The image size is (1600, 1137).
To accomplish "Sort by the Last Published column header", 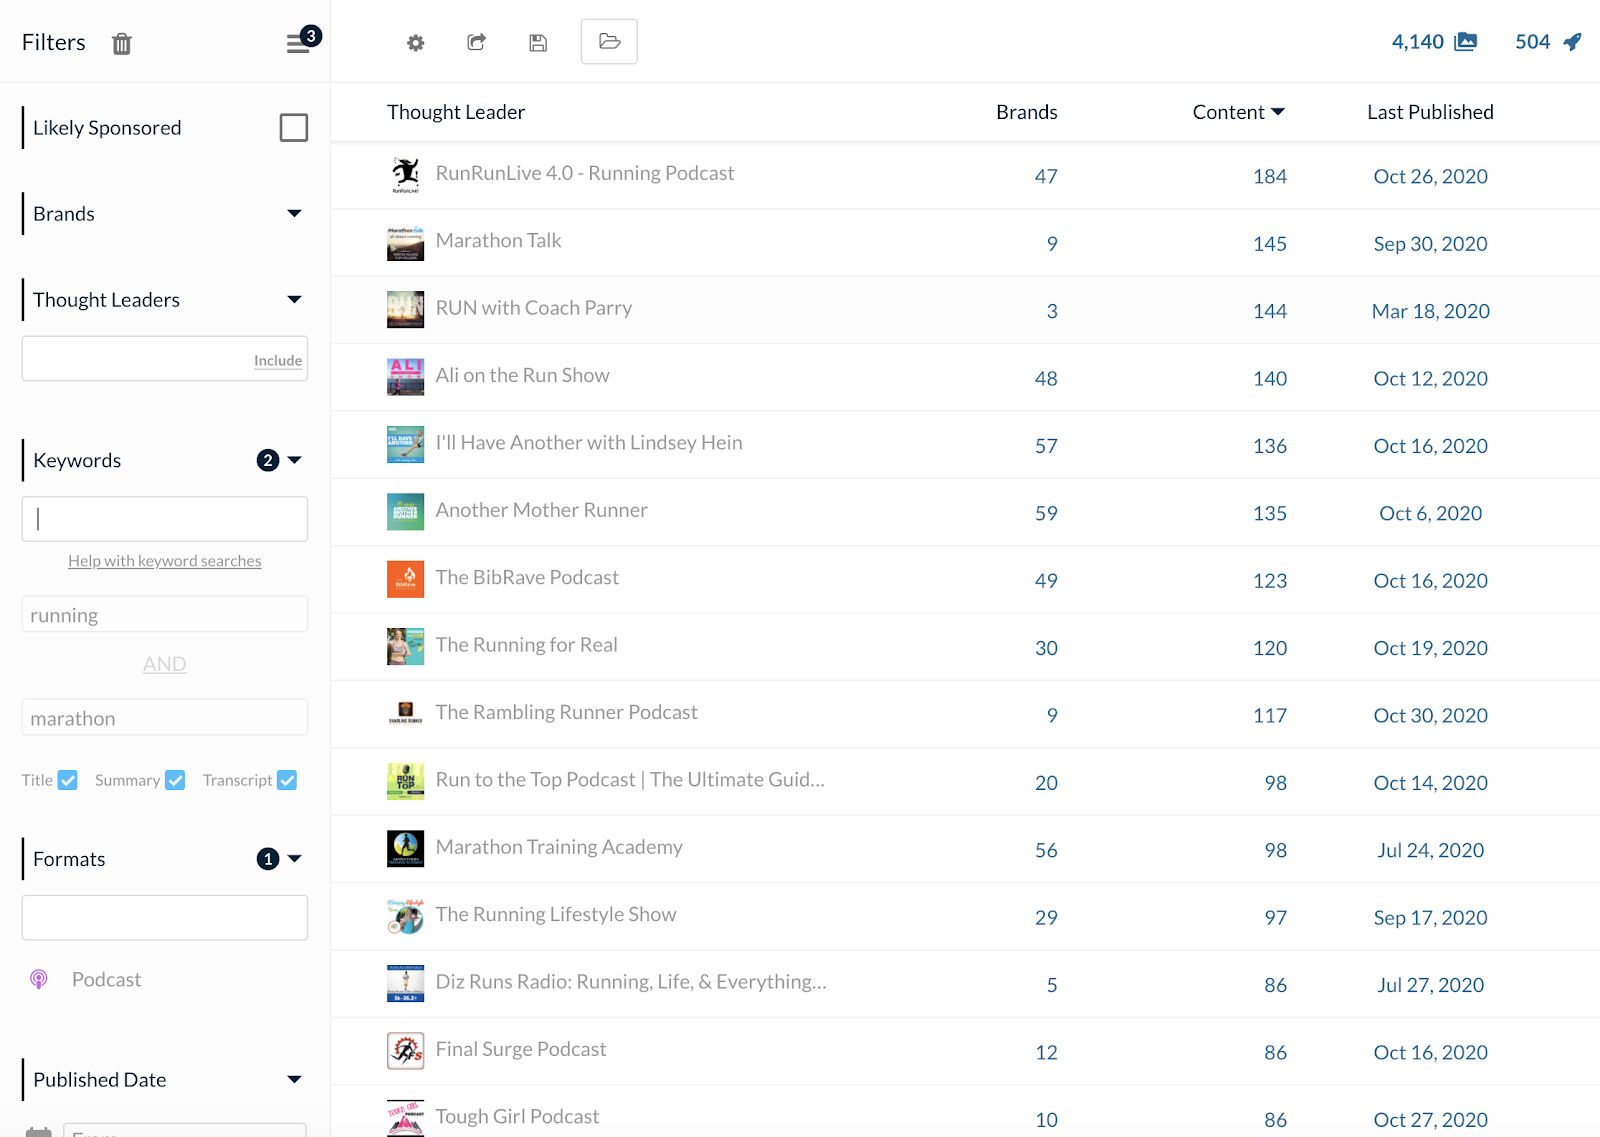I will click(1430, 112).
